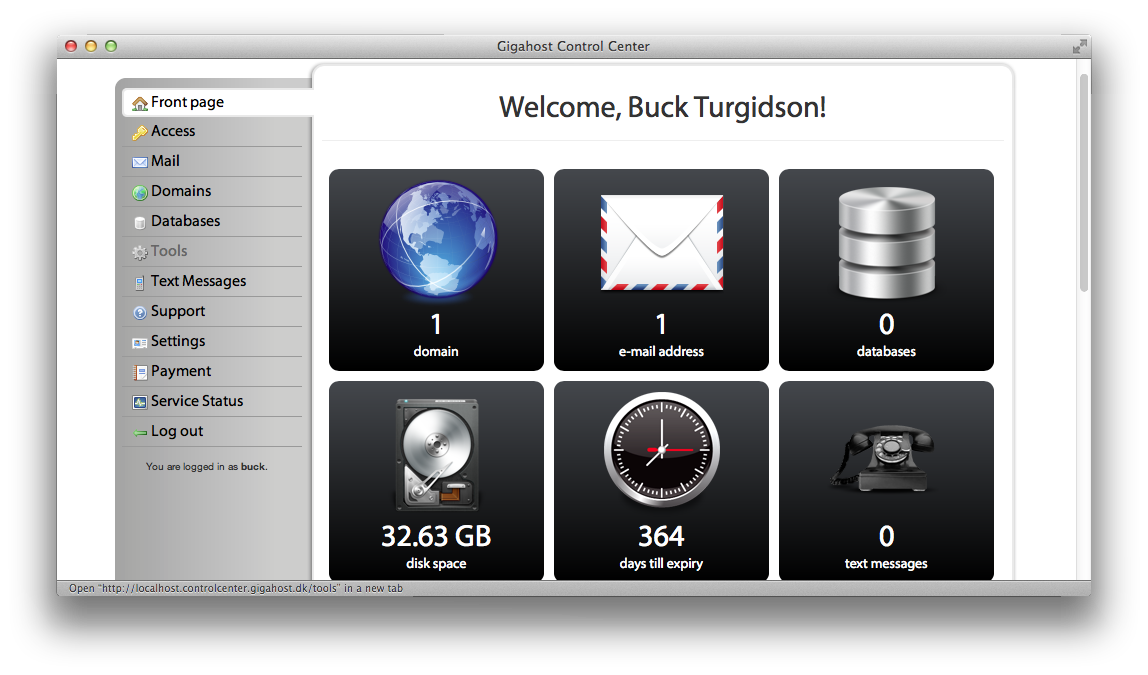Screen dimensions: 1148x675
Task: Click the Tools gear icon
Action: [140, 253]
